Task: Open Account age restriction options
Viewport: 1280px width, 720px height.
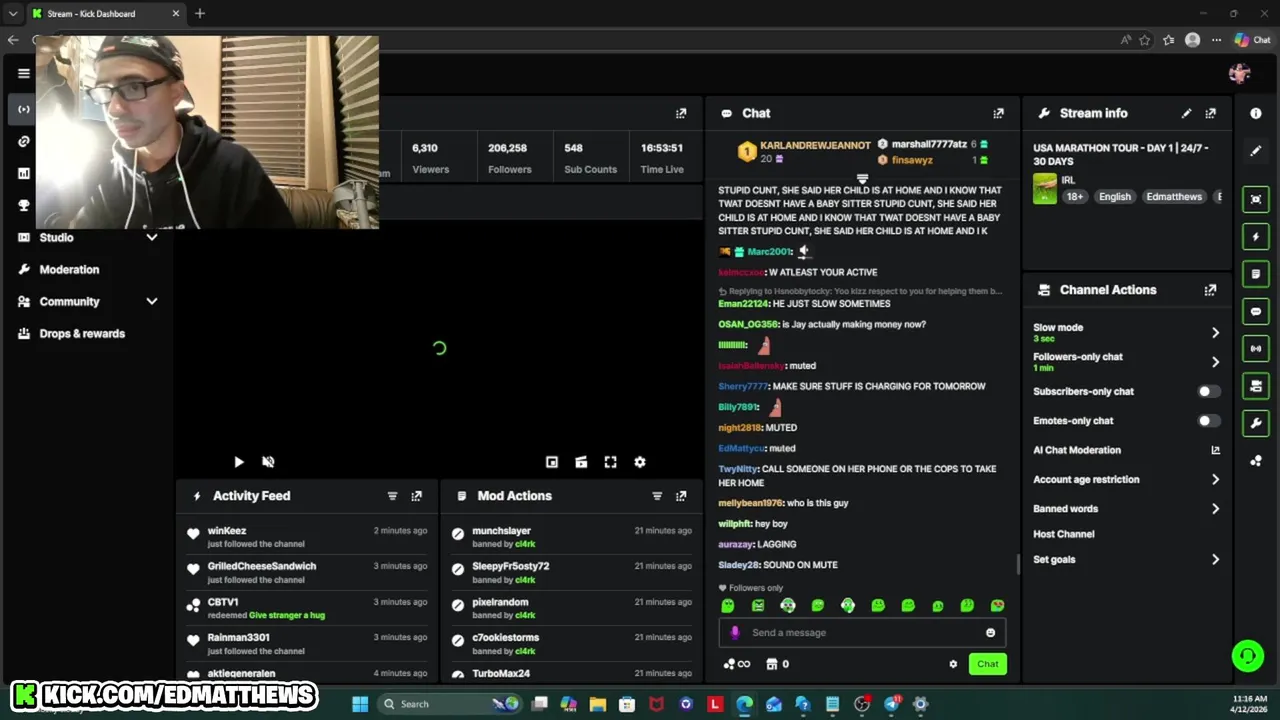Action: (1215, 480)
